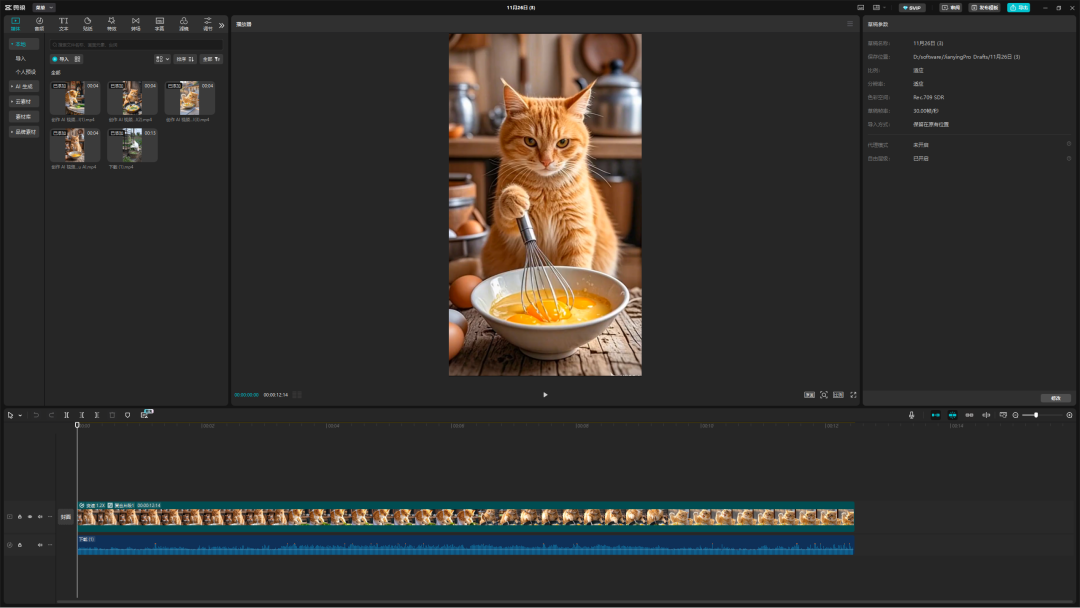Screen dimensions: 1080x608
Task: Toggle visibility eye on the video track
Action: [x=29, y=517]
